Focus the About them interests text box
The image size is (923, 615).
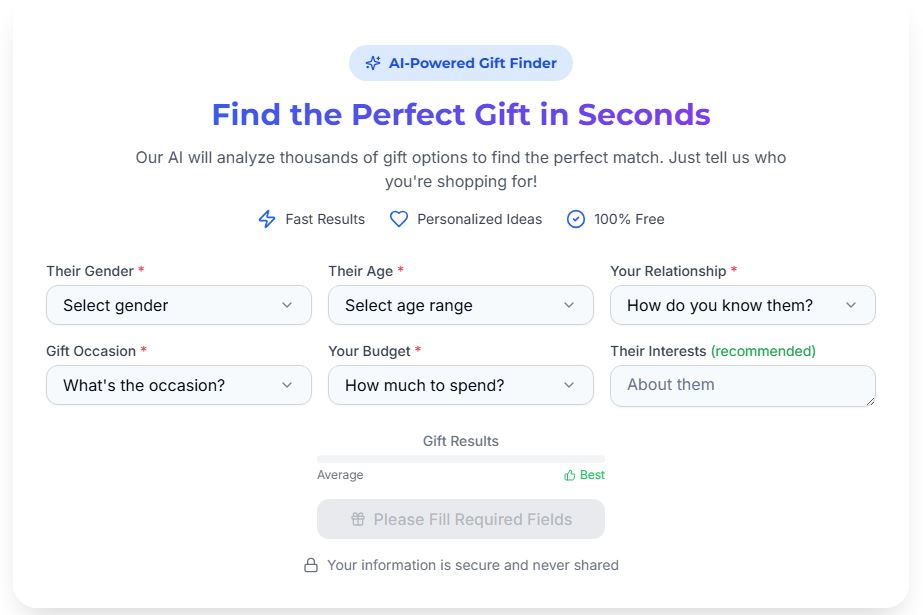click(x=740, y=385)
